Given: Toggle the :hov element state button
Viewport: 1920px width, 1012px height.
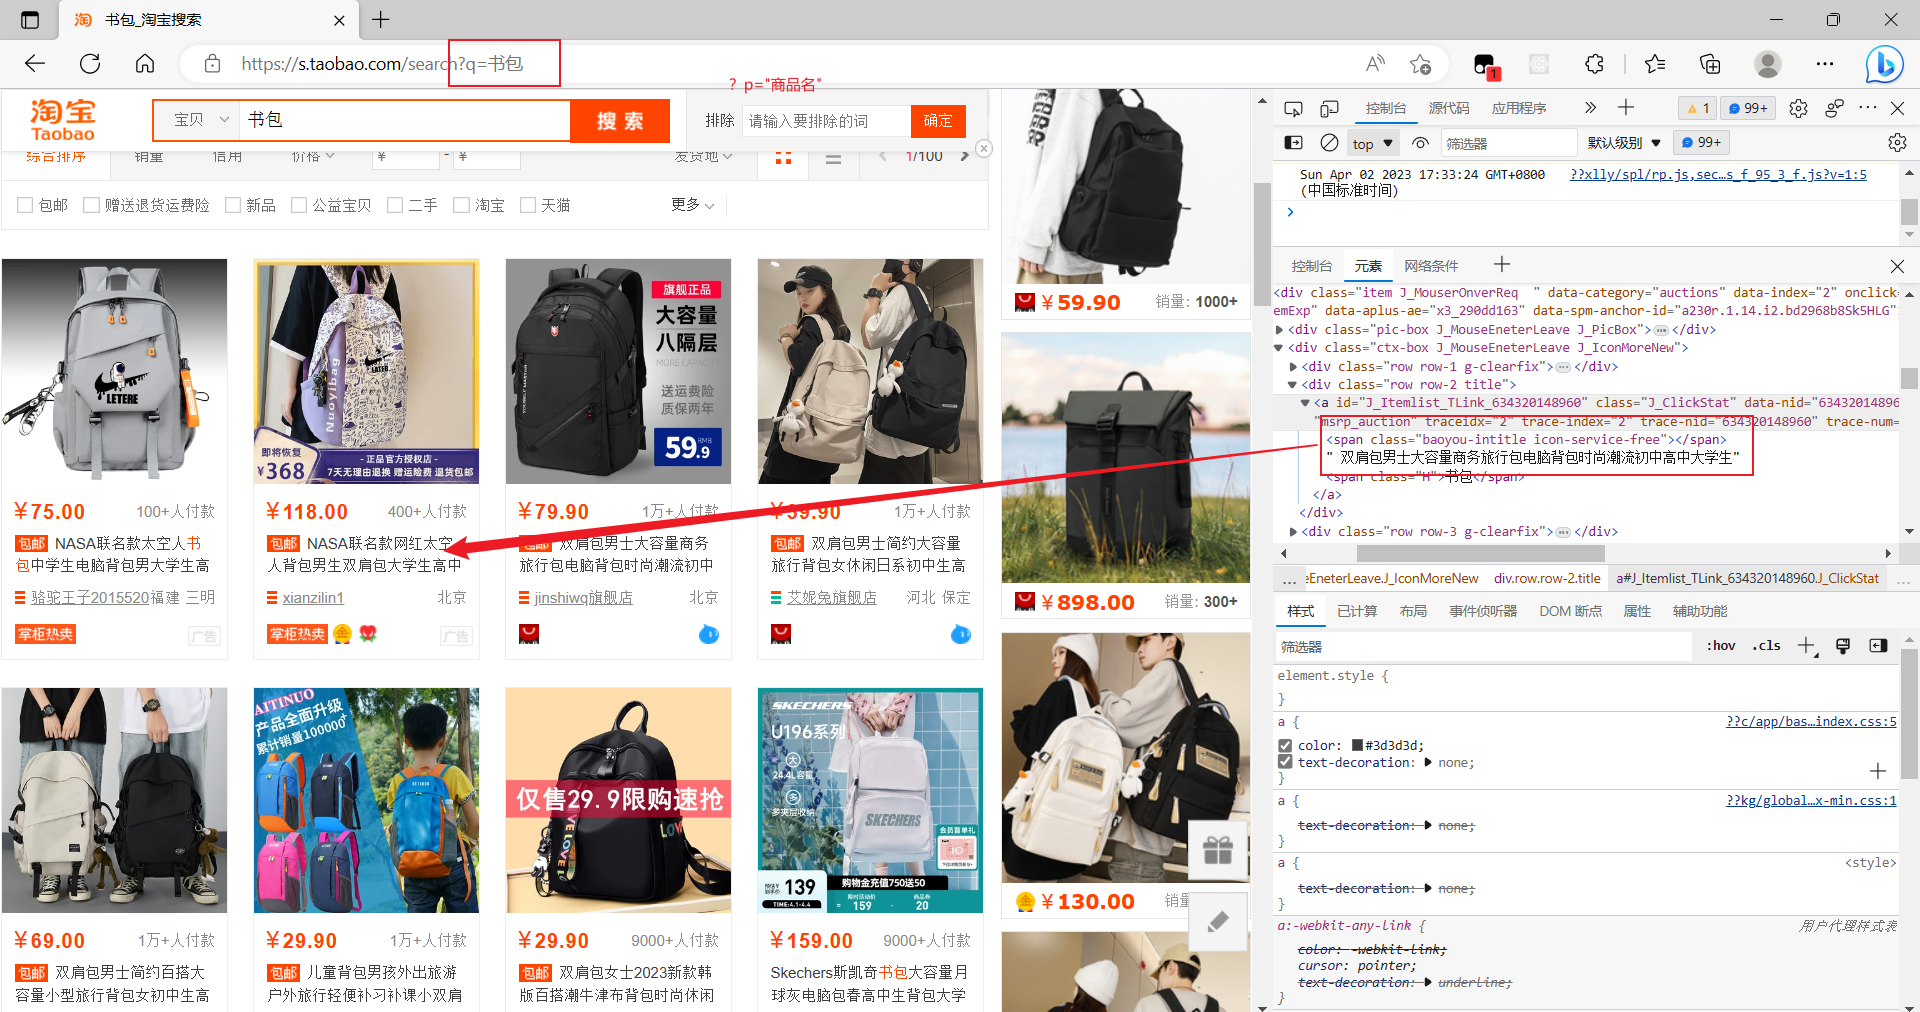Looking at the screenshot, I should 1720,646.
